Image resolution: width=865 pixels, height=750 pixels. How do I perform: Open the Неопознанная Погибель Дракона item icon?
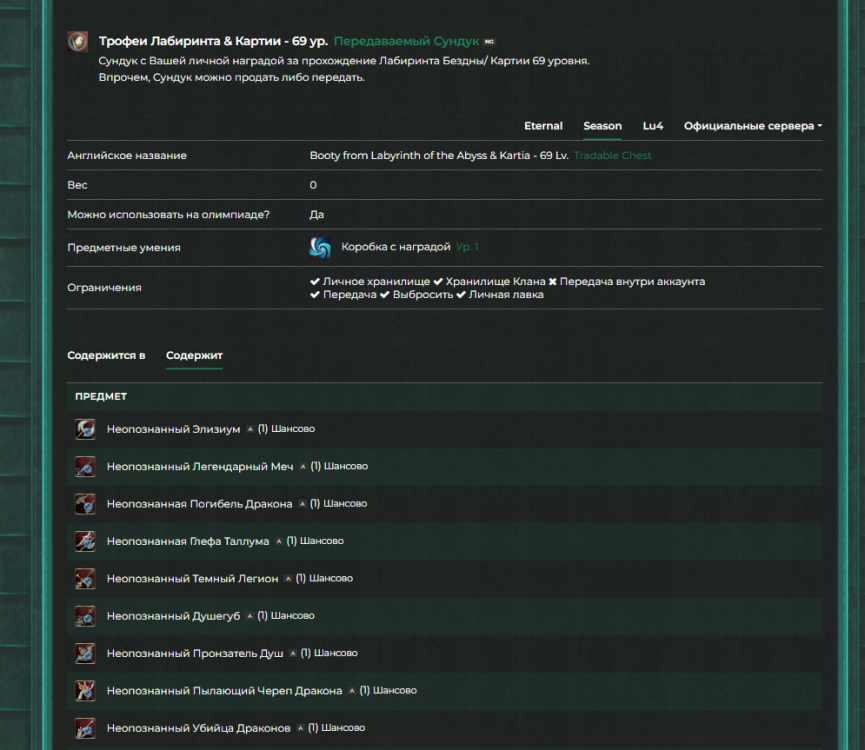[x=85, y=504]
